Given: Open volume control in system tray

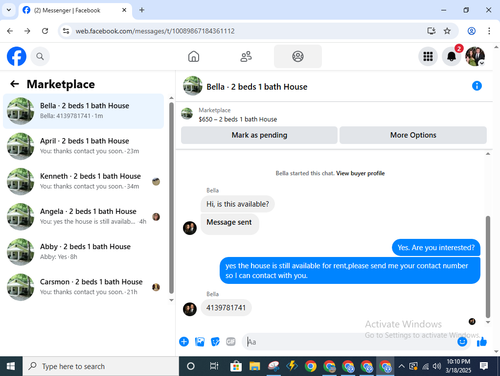Looking at the screenshot, I should click(x=437, y=366).
